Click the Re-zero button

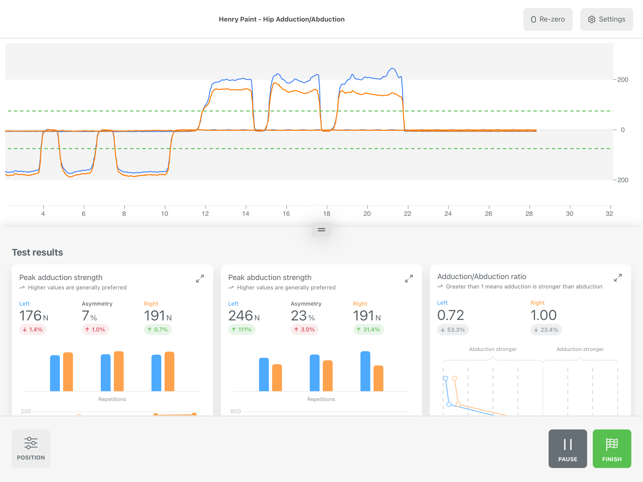coord(548,19)
